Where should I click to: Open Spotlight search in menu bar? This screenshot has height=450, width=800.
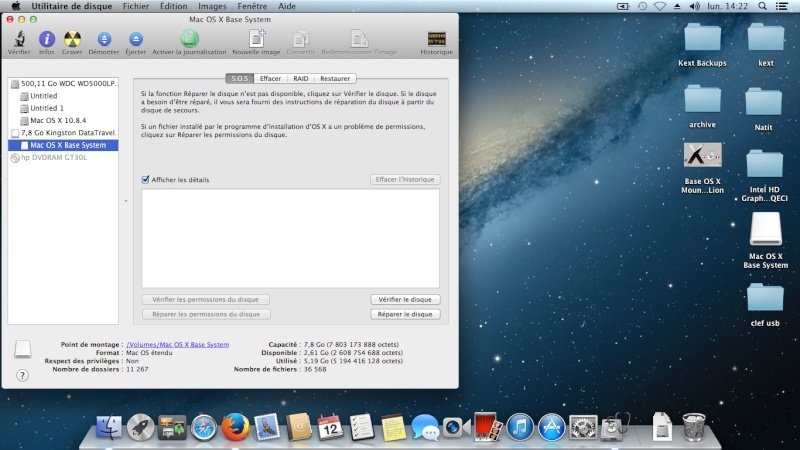tap(762, 6)
